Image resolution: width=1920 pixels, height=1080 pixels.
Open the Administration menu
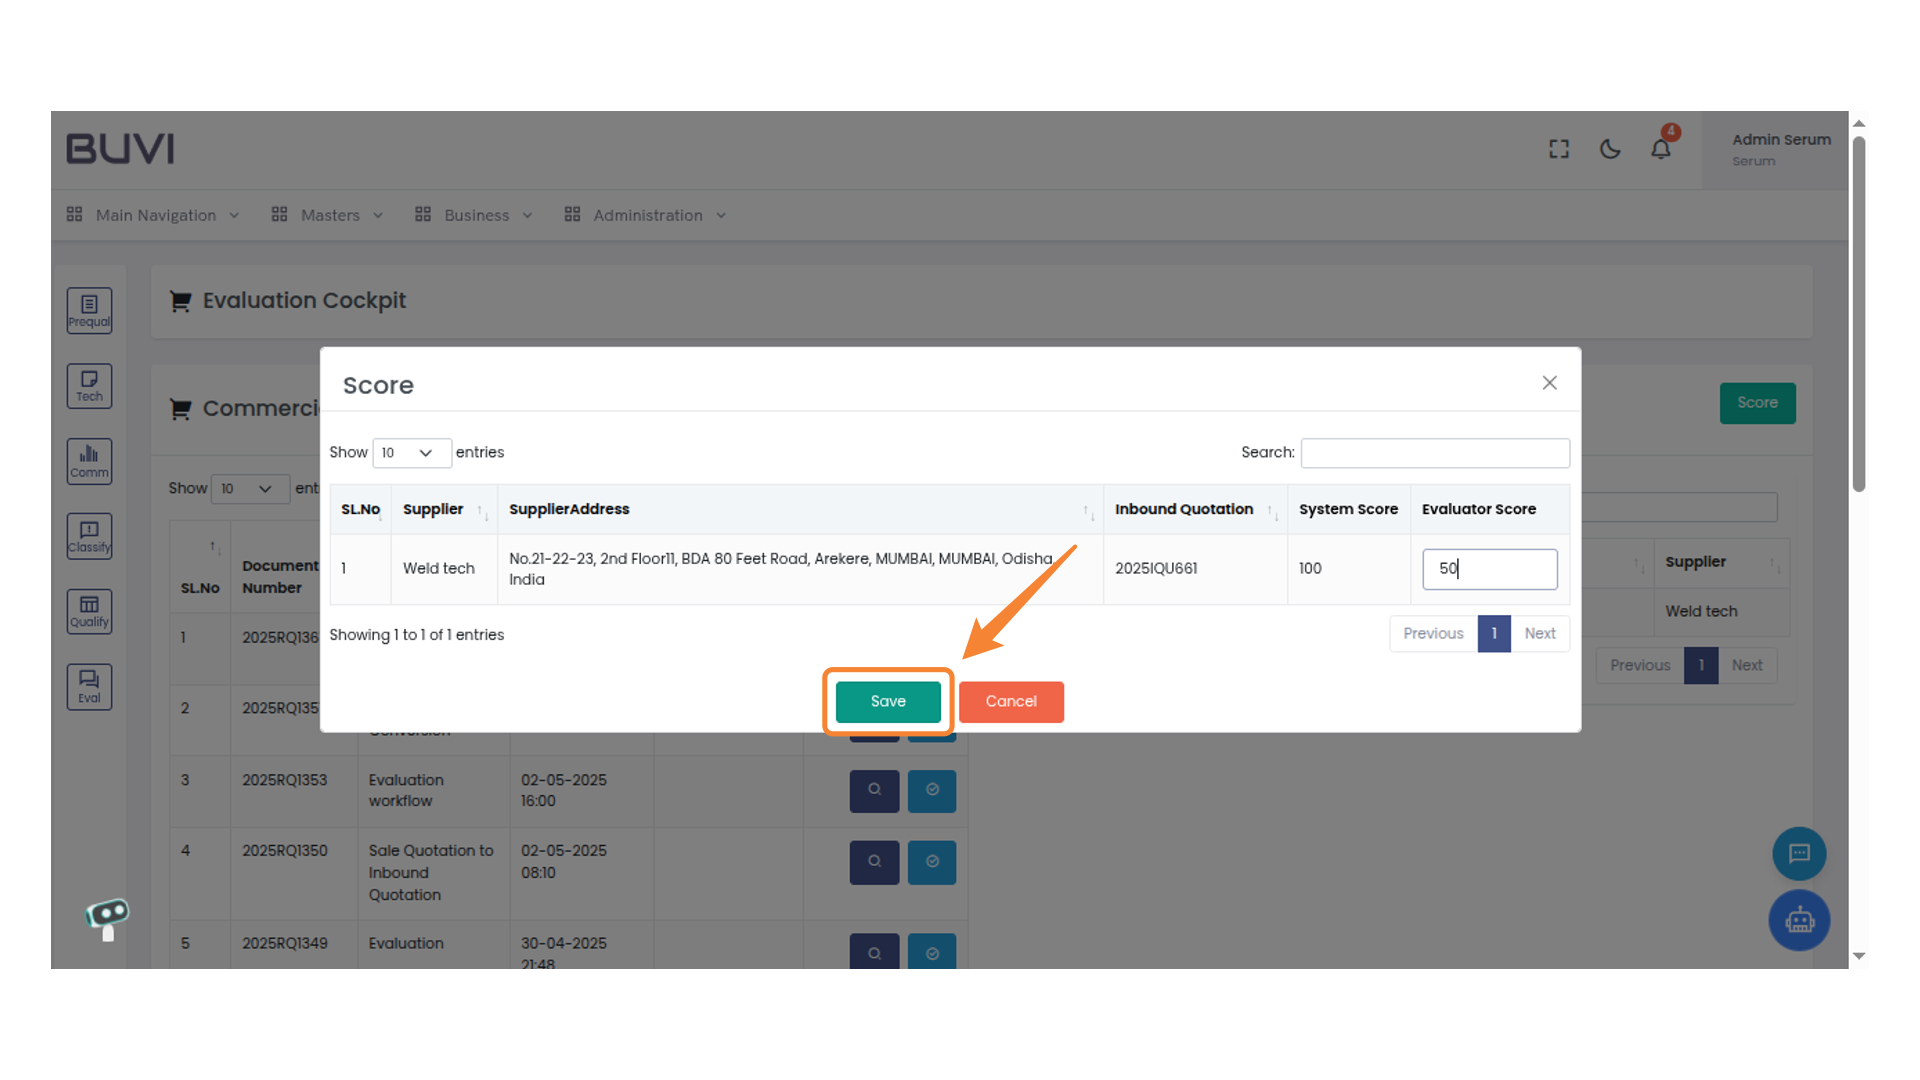(x=646, y=215)
